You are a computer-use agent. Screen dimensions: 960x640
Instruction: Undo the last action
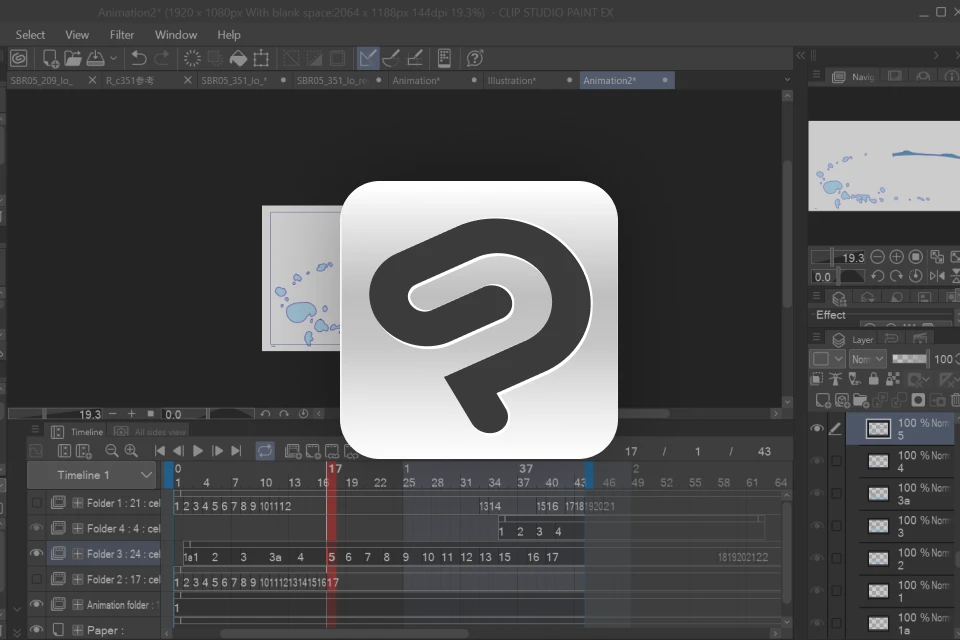coord(139,58)
